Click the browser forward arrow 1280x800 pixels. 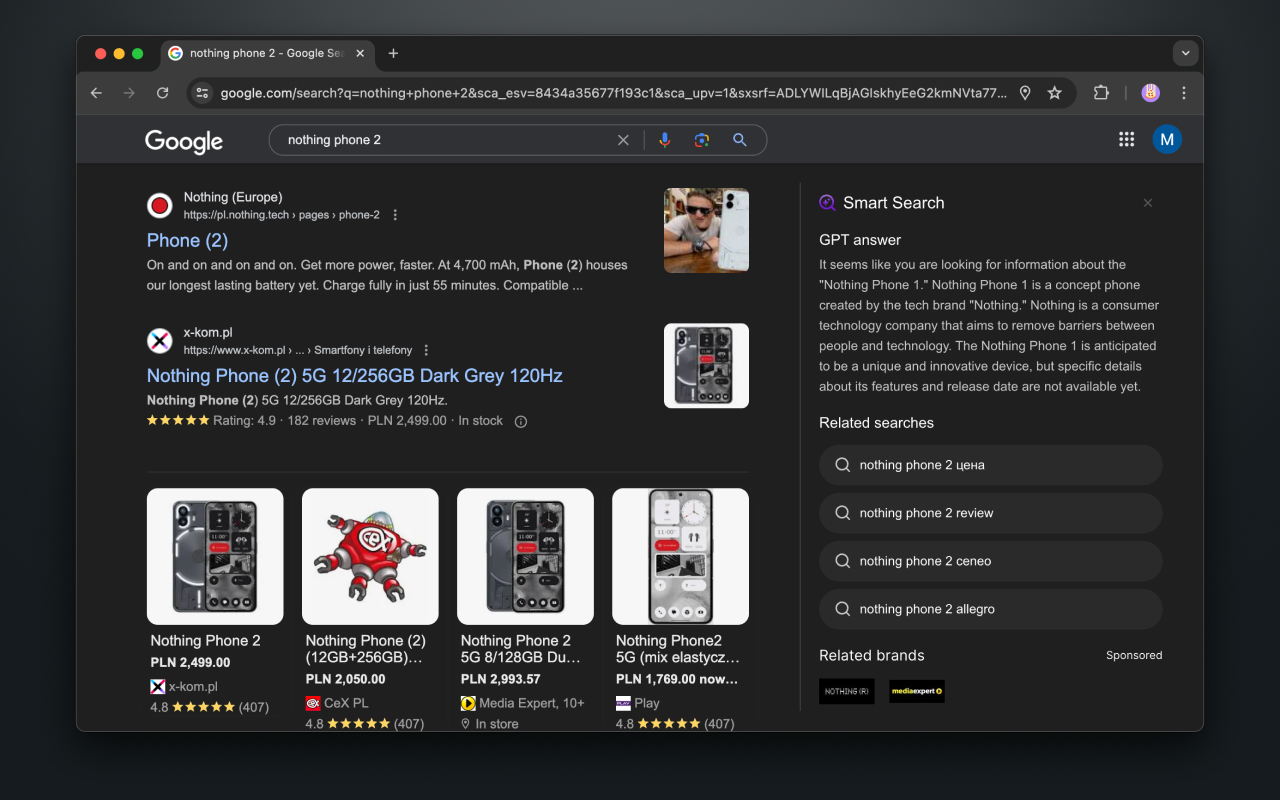point(129,93)
